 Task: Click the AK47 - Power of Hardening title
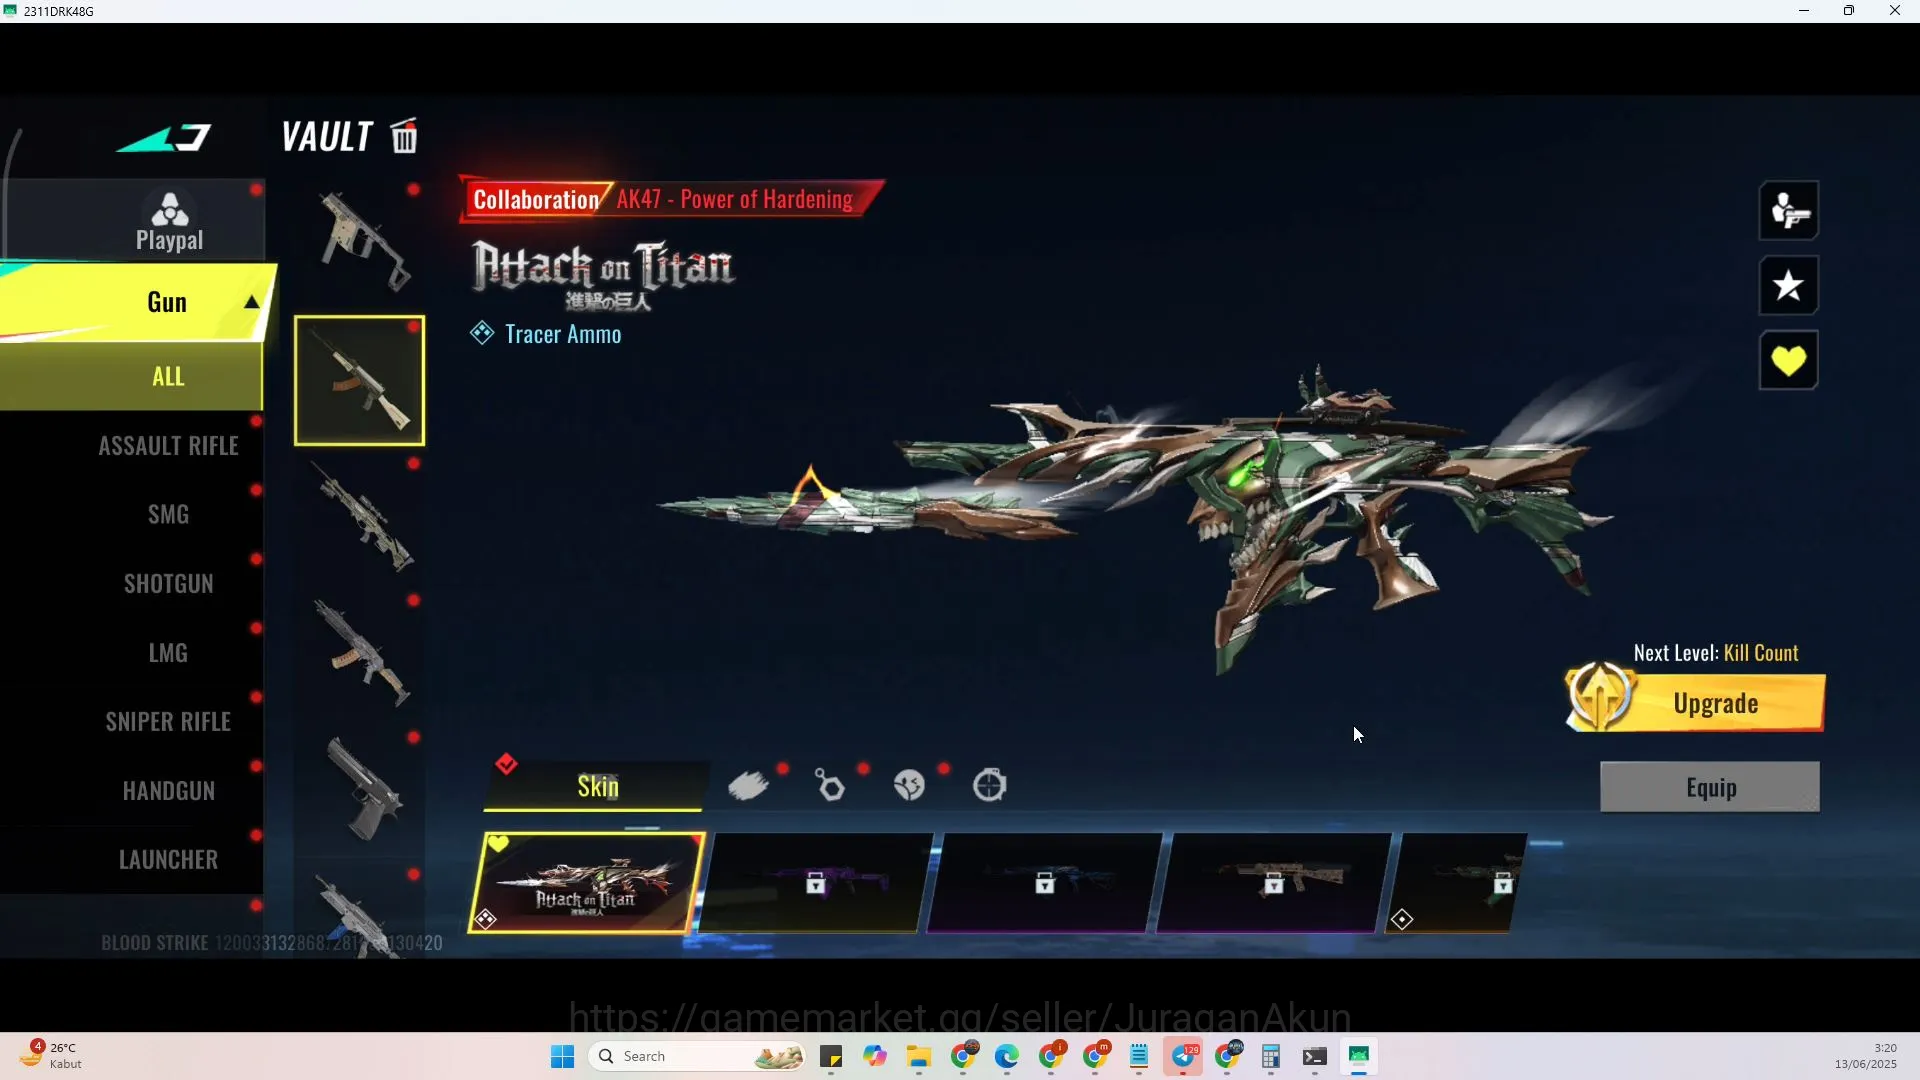(x=734, y=199)
